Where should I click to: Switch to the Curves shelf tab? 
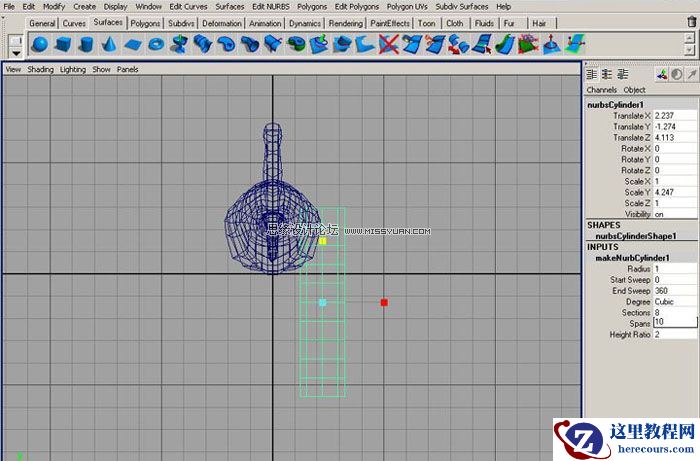click(x=74, y=23)
